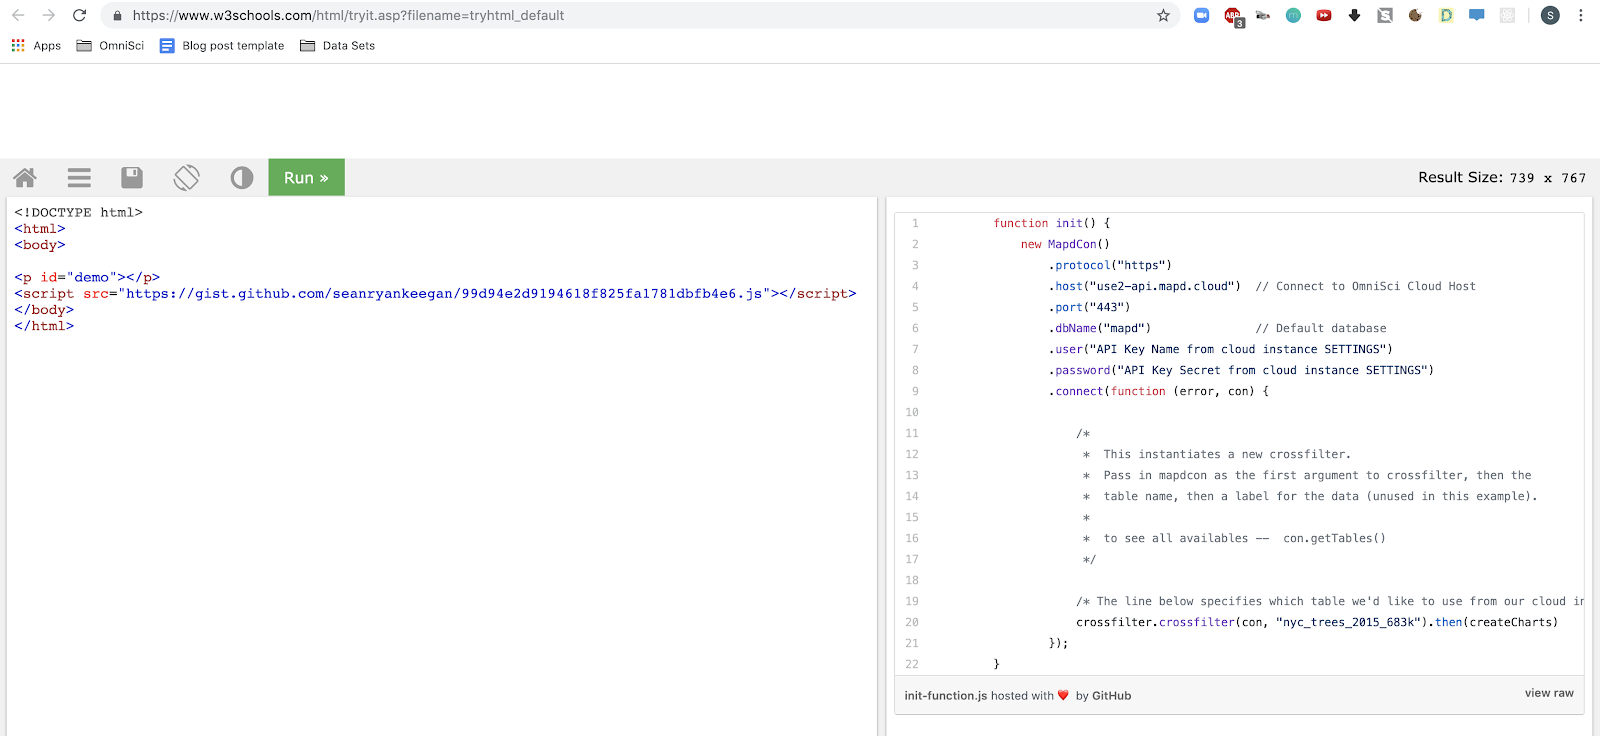Open the Chrome three-dot menu
1600x736 pixels.
tap(1581, 15)
